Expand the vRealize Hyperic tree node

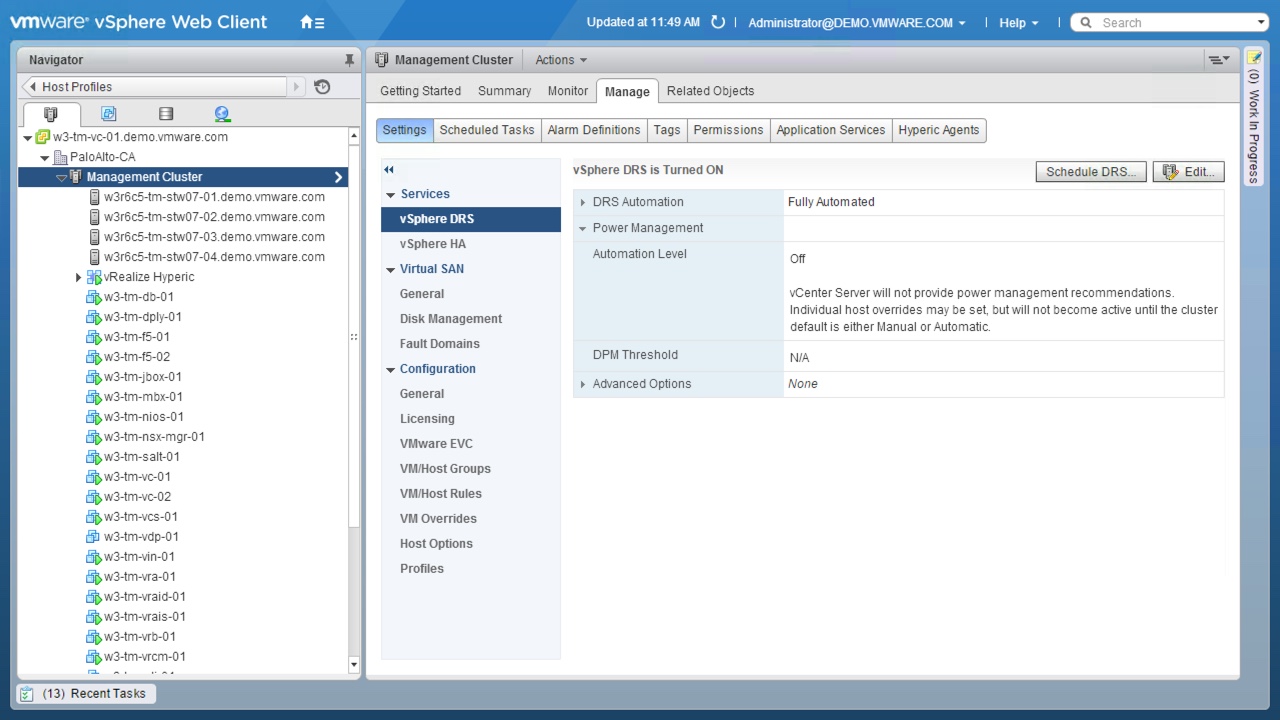click(x=78, y=277)
